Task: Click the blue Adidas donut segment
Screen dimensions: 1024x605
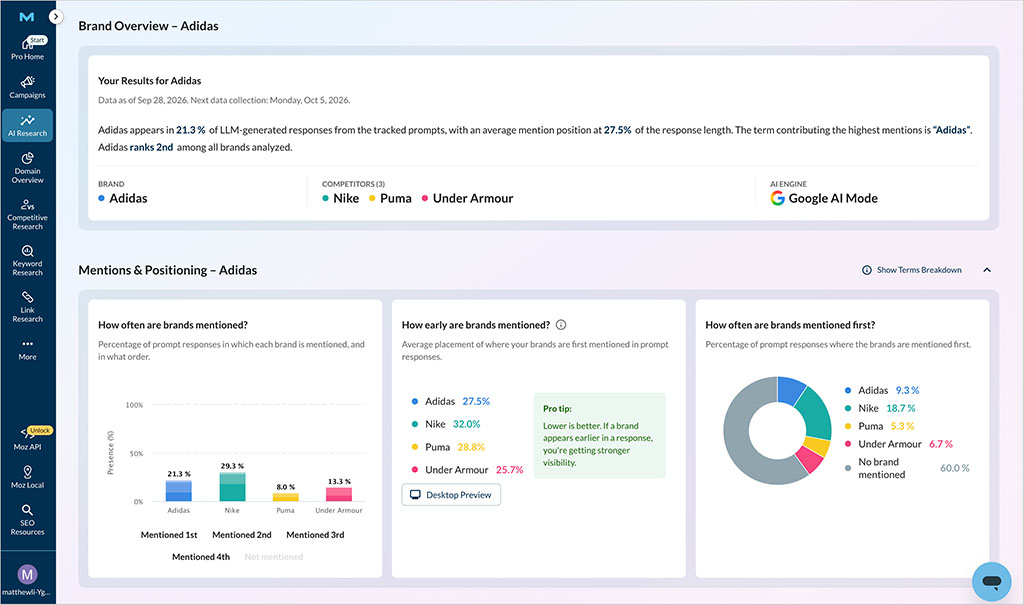Action: 790,390
